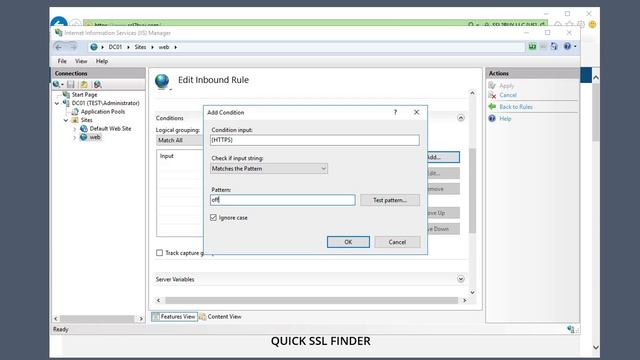Select the Start Page tree node
This screenshot has height=360, width=640.
pyautogui.click(x=84, y=94)
